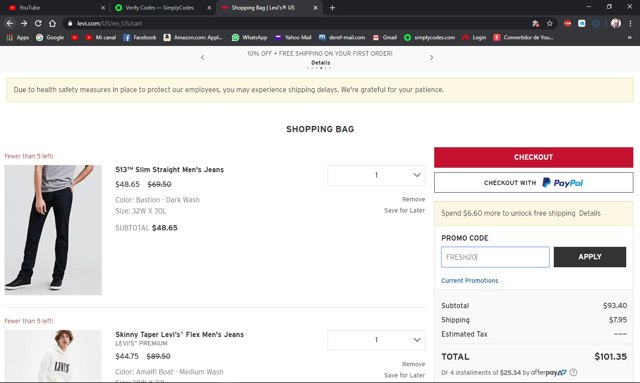Click the levi.com address bar URL
Screen dimensions: 640x383
pos(109,23)
